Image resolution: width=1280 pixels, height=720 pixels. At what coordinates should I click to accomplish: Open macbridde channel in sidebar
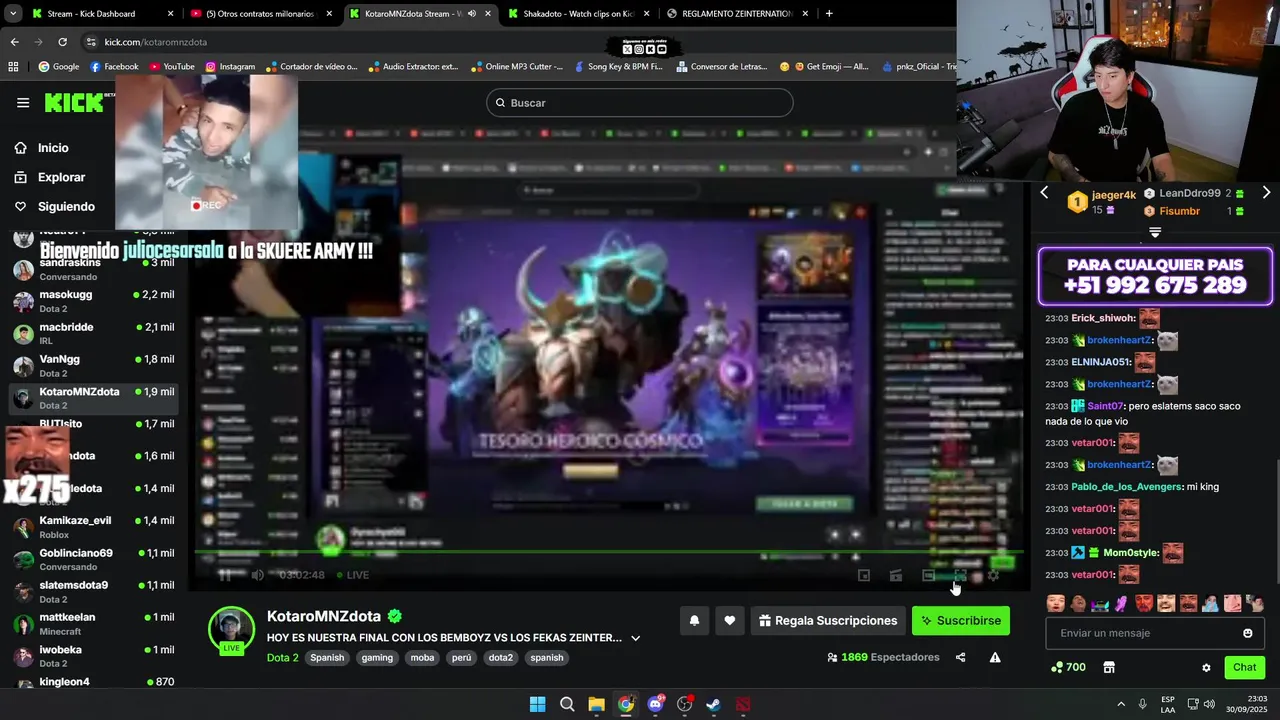[94, 333]
